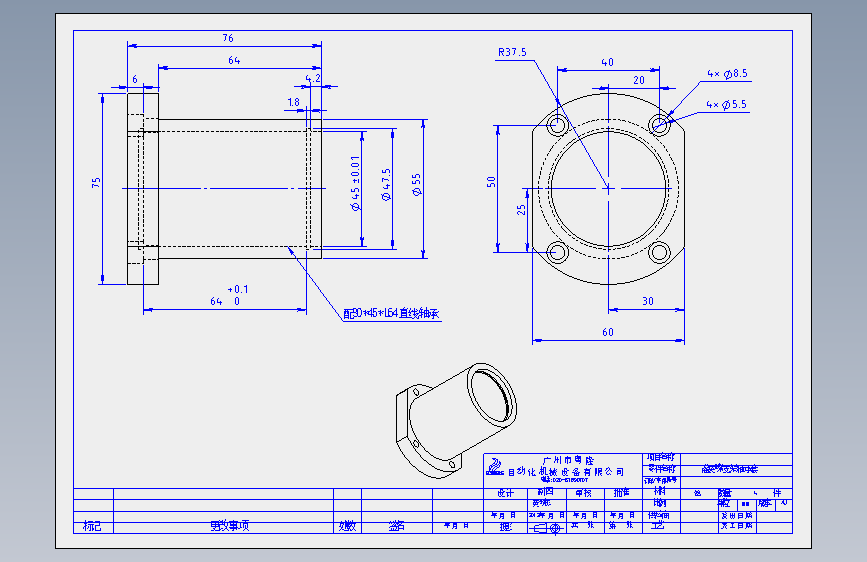Select the 76 overall length dimension

point(228,38)
